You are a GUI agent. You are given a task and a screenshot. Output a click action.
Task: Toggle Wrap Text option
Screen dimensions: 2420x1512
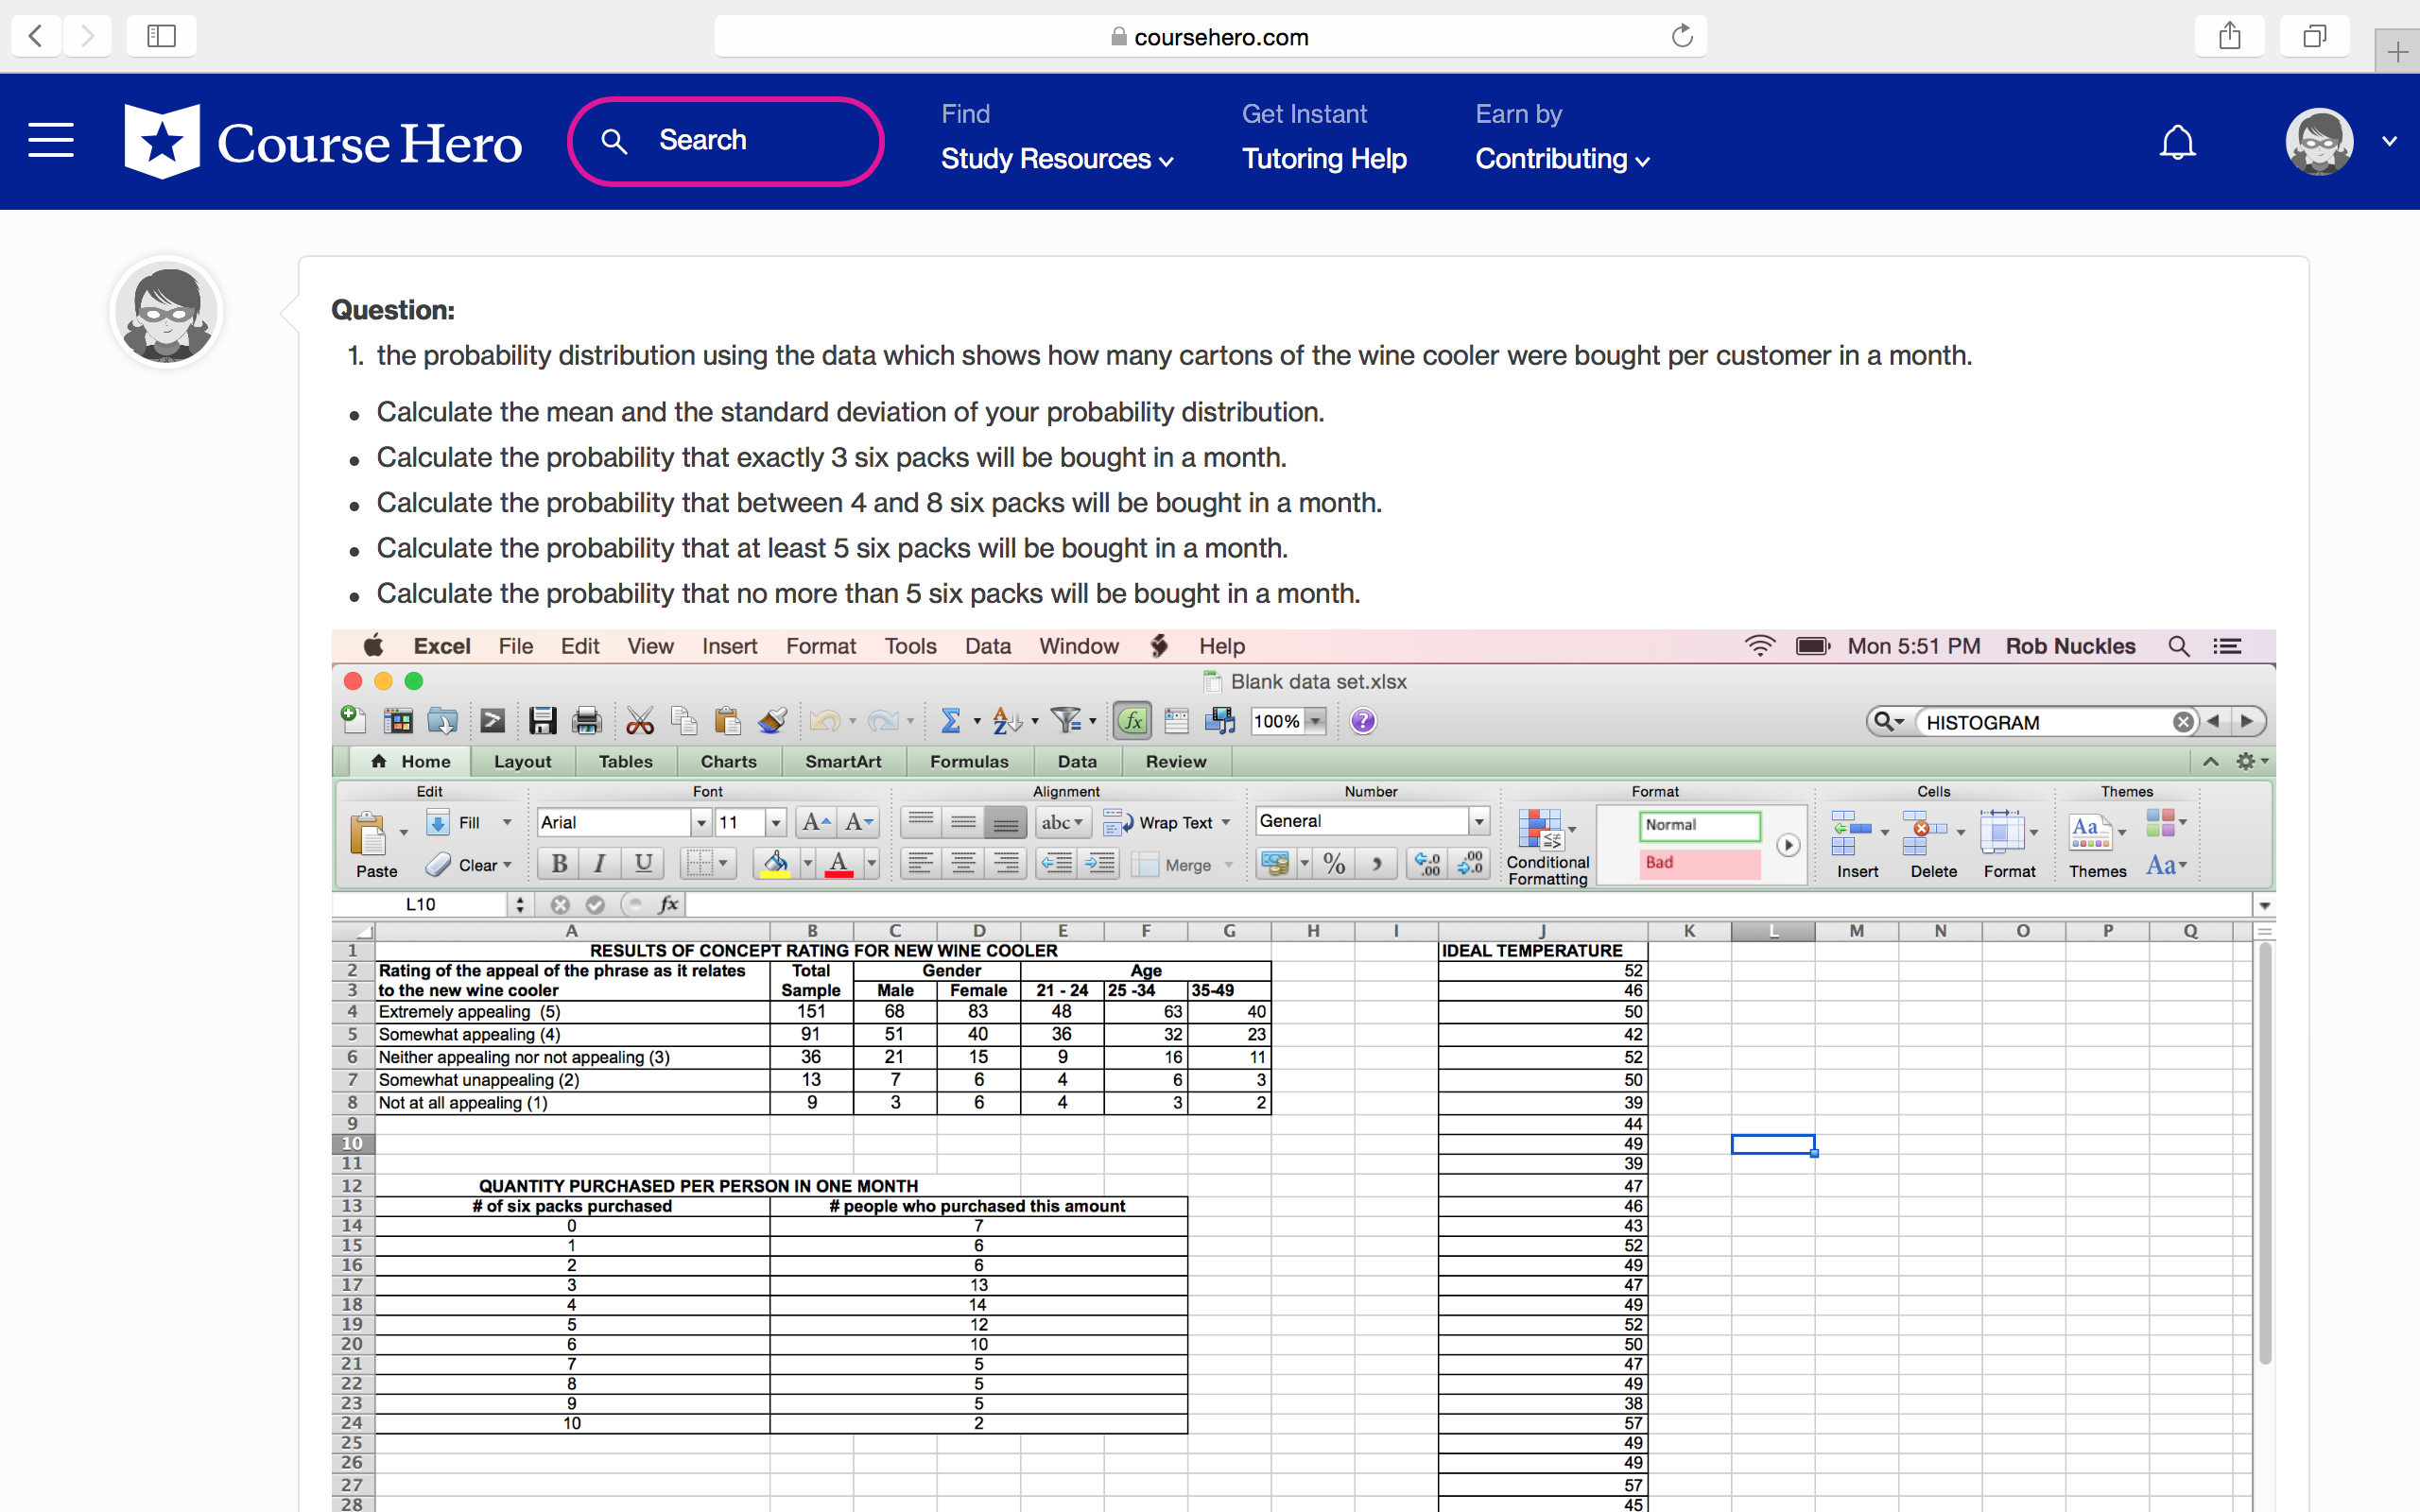[x=1167, y=823]
